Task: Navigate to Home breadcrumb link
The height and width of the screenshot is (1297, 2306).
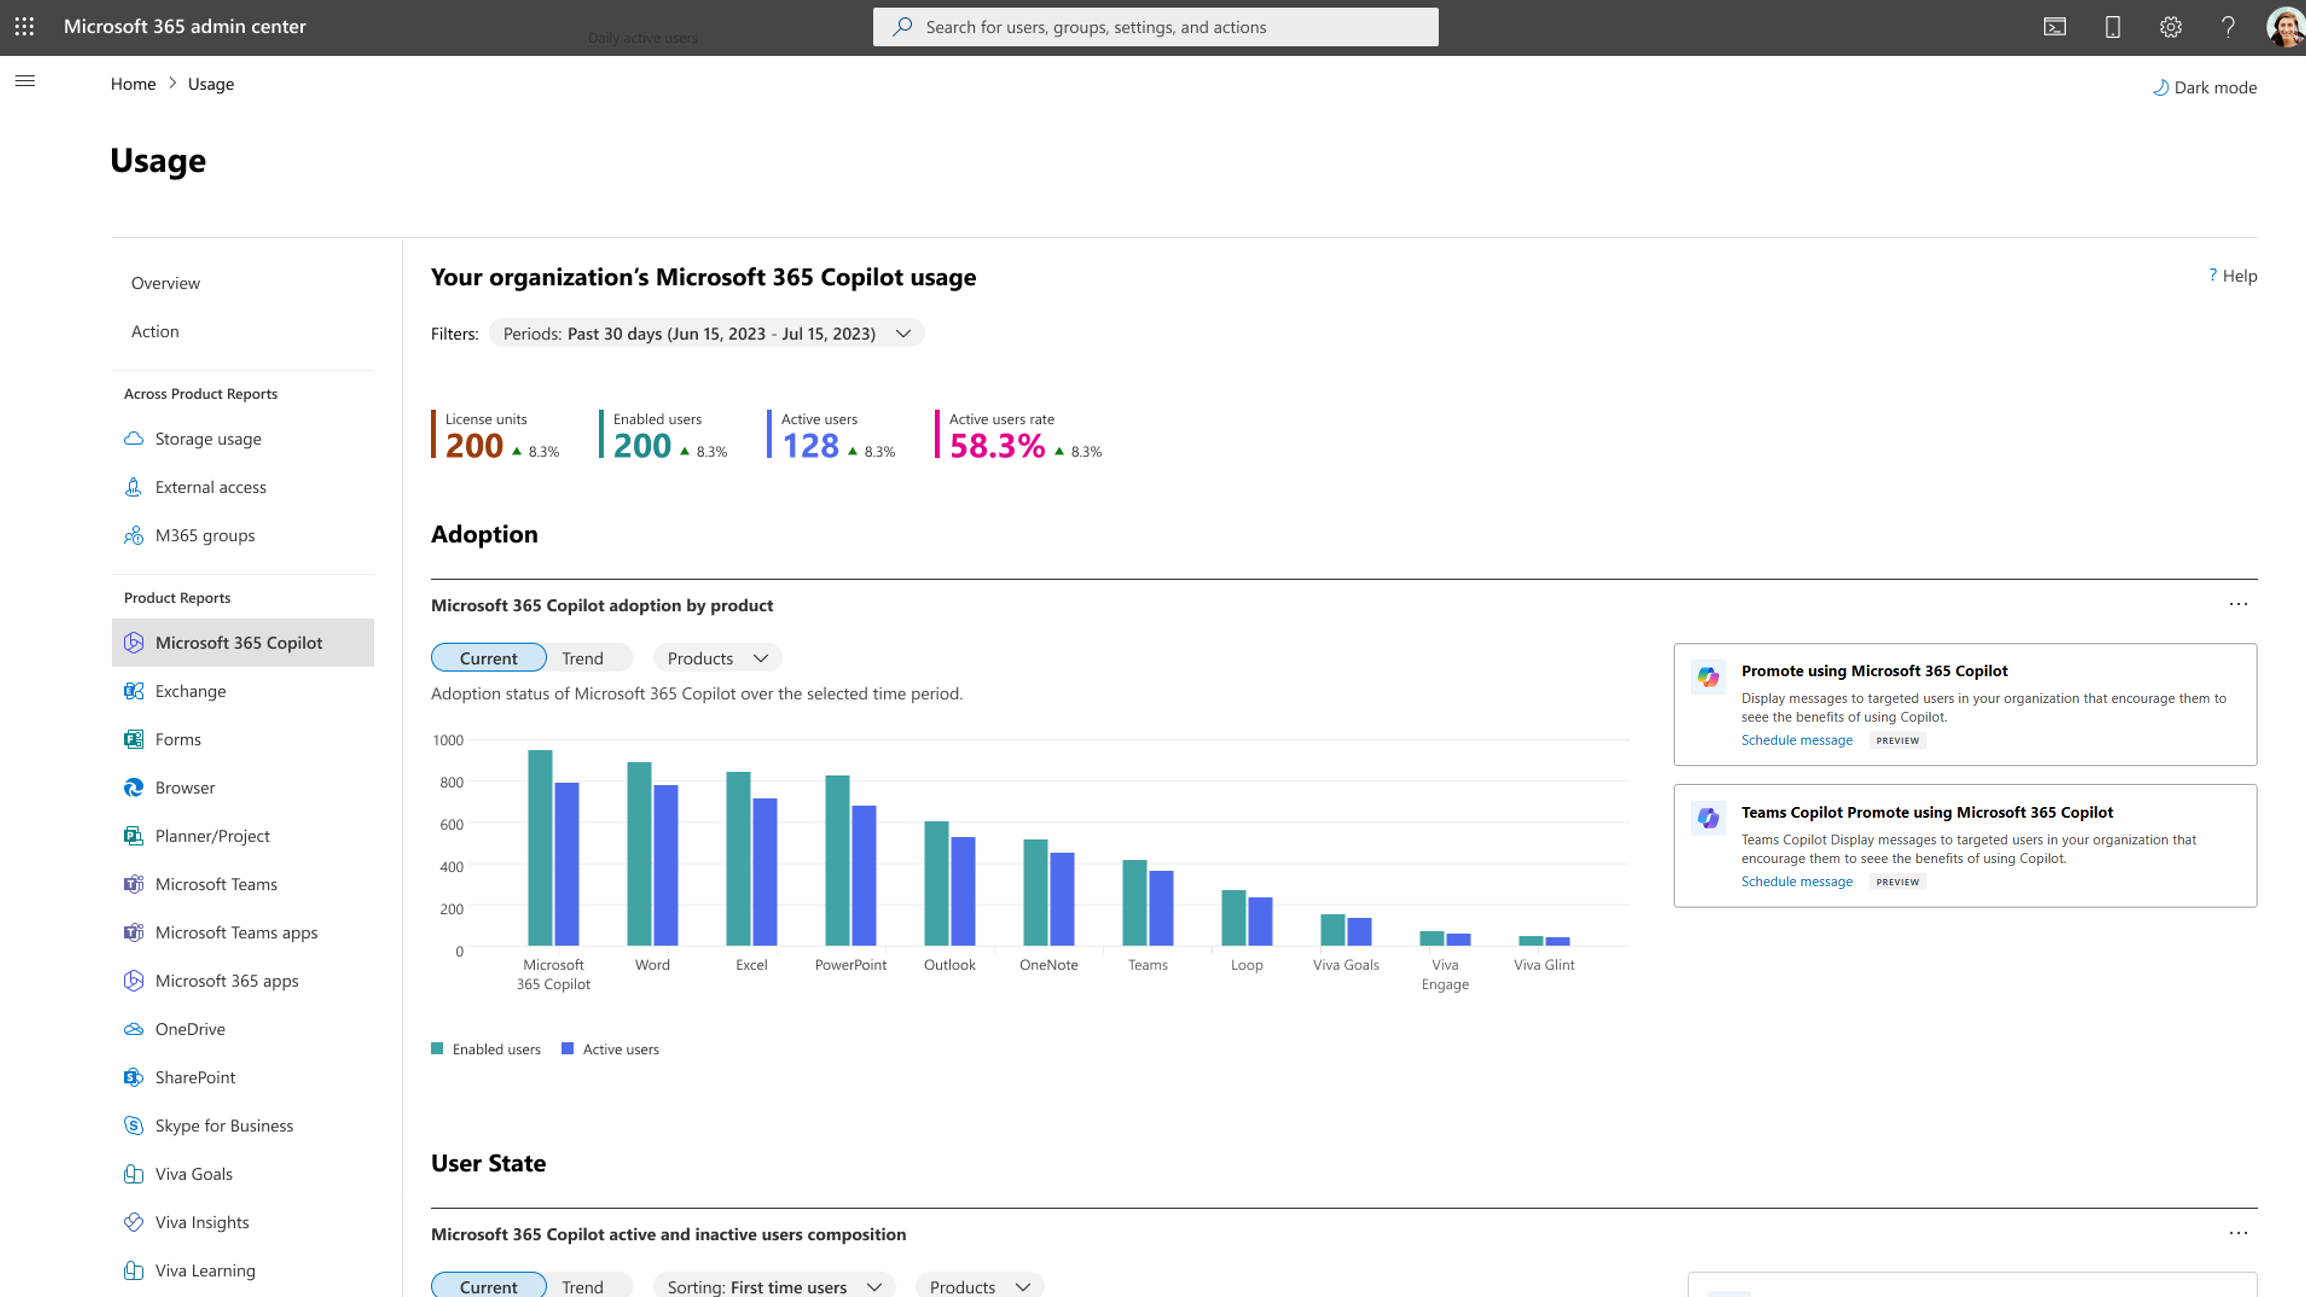Action: tap(133, 84)
